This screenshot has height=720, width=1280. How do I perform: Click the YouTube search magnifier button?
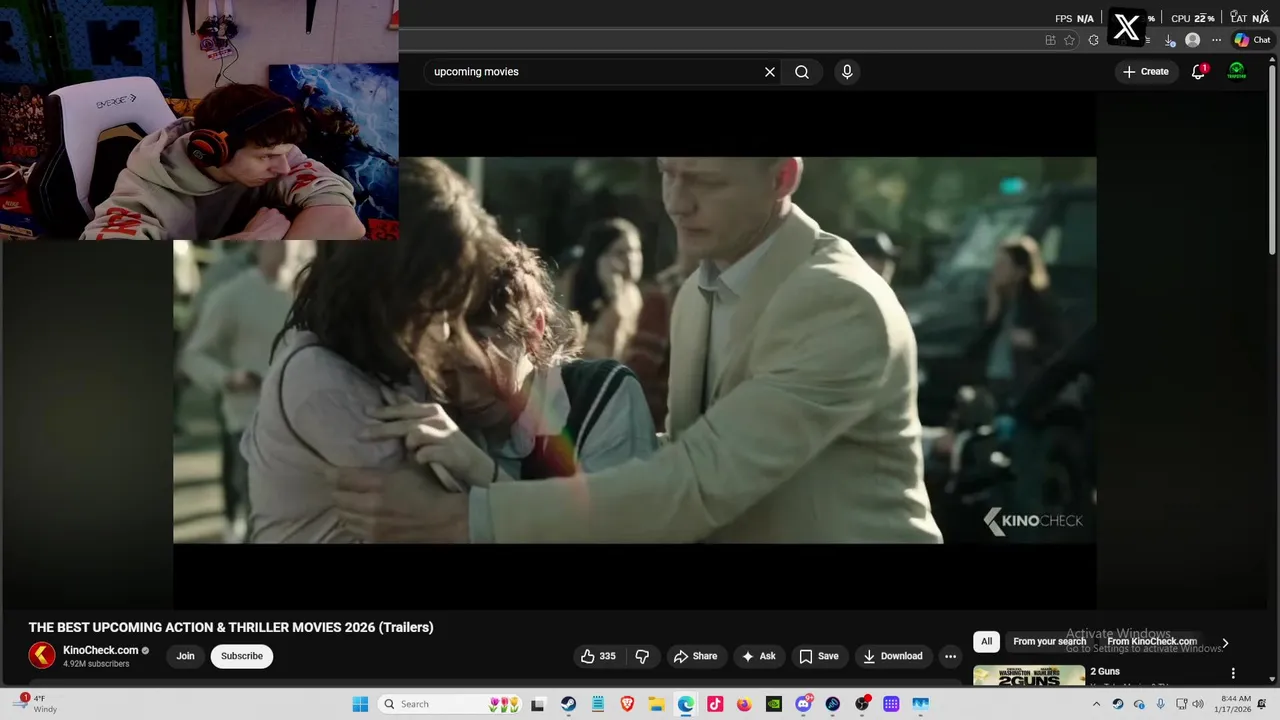pyautogui.click(x=802, y=72)
